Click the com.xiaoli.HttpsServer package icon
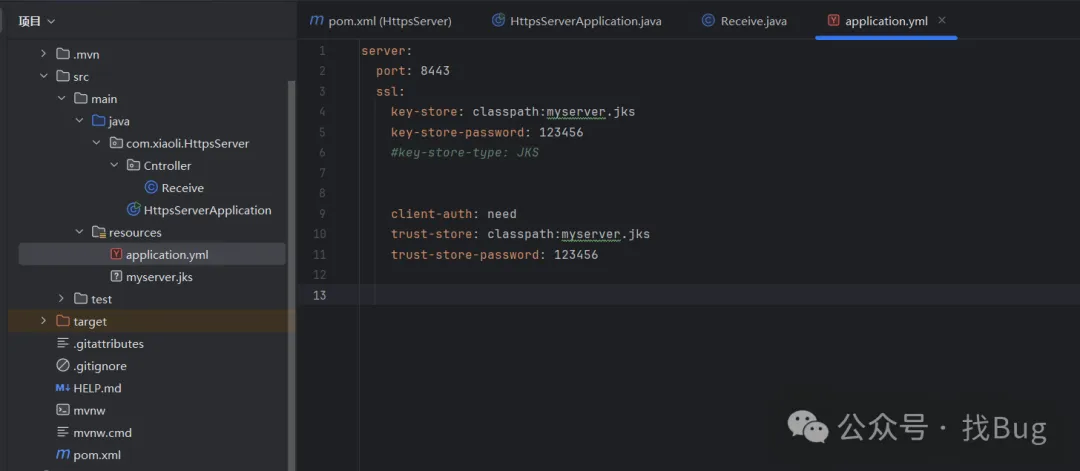 [116, 143]
